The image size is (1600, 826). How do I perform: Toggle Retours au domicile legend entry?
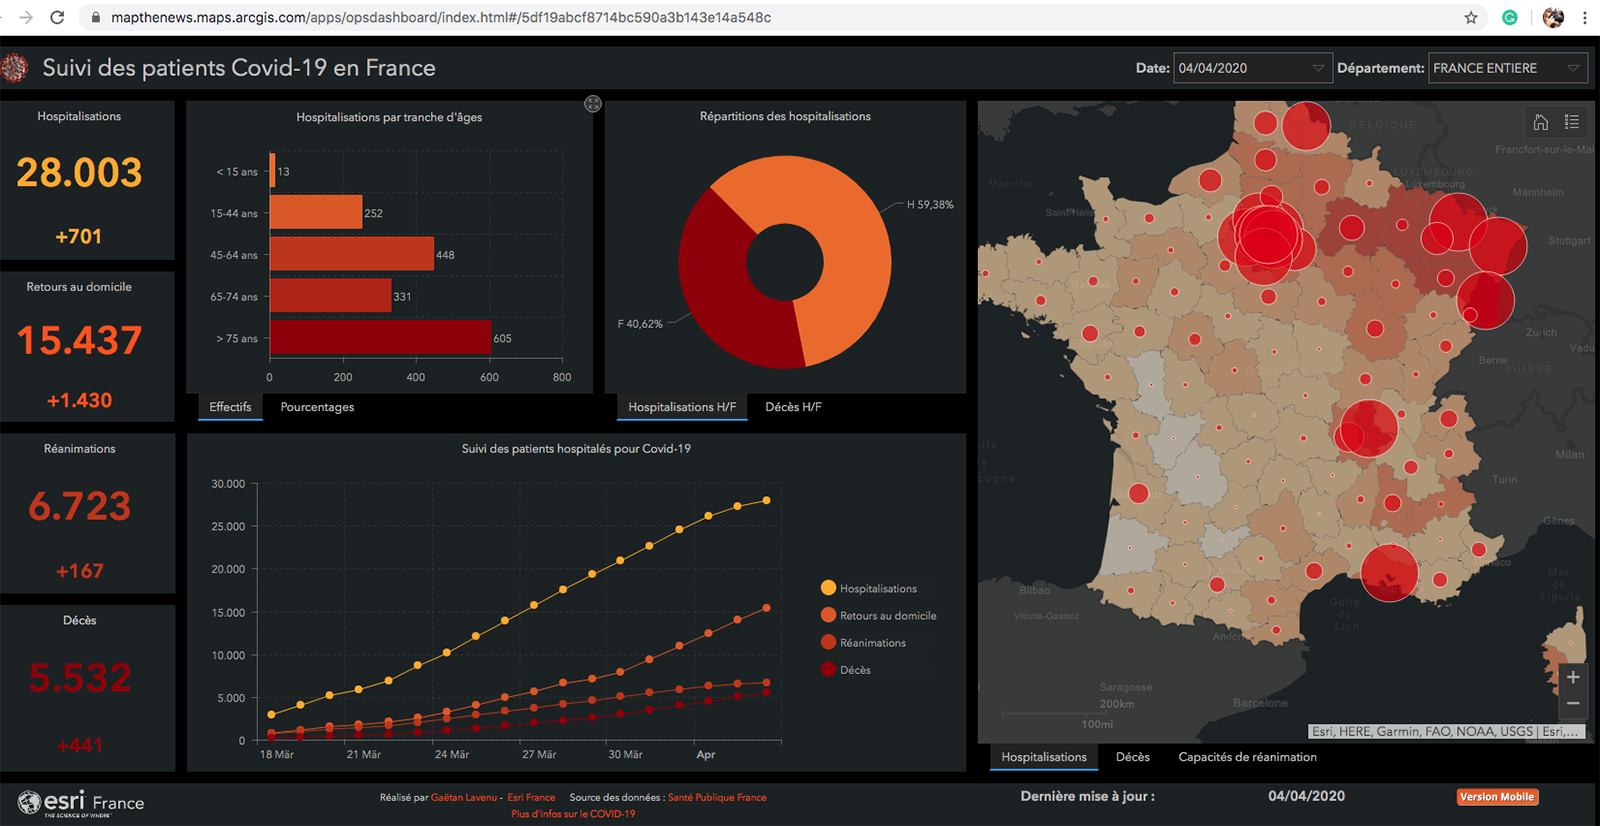tap(878, 615)
